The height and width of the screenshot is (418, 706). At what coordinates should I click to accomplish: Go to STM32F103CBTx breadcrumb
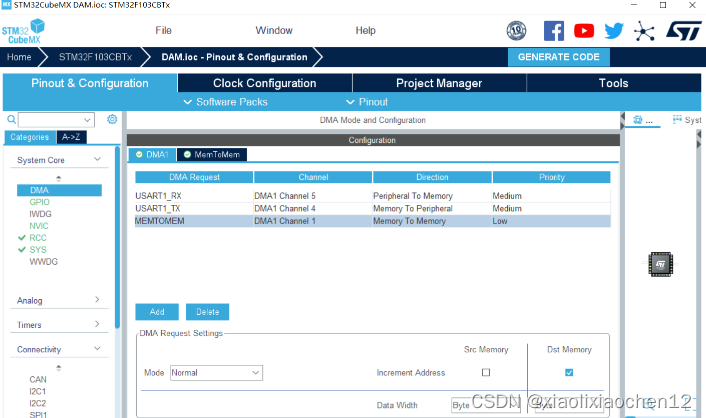coord(95,57)
